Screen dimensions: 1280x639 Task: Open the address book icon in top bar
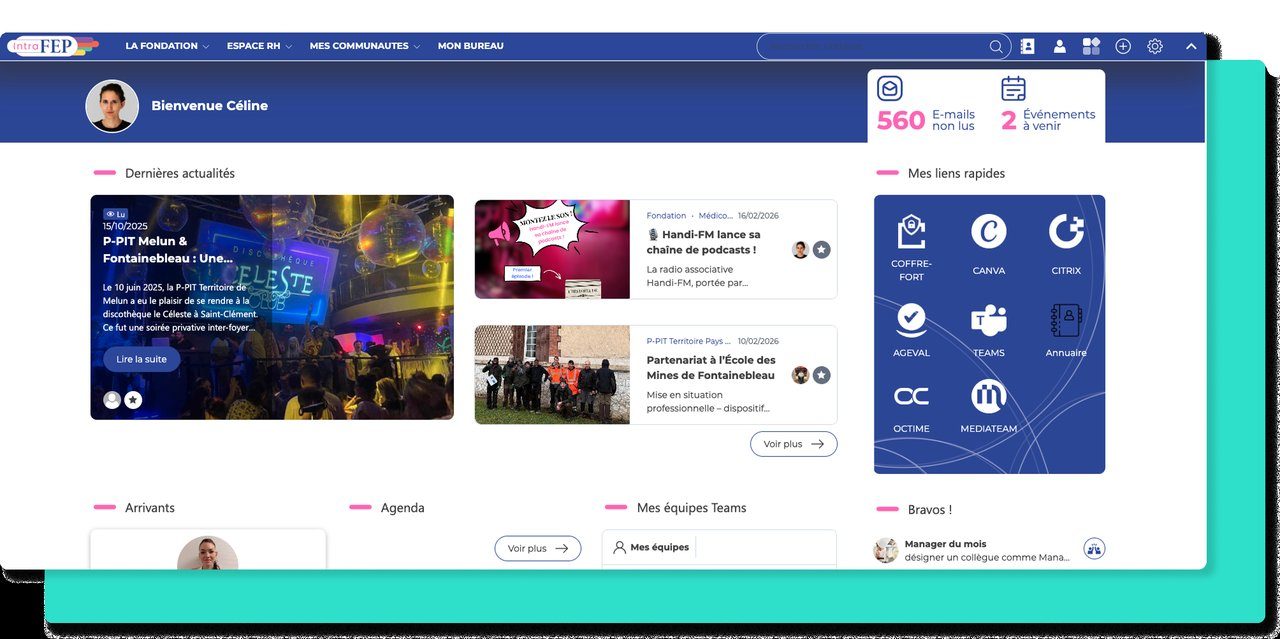[1027, 46]
